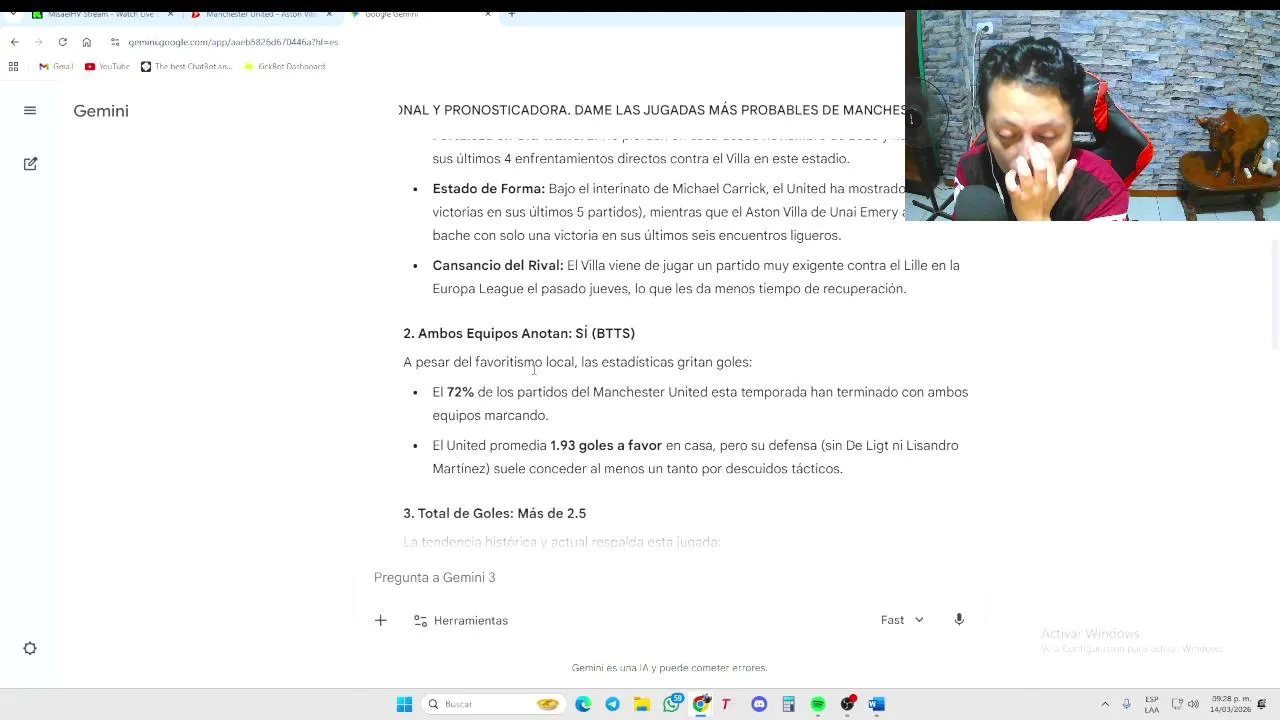Reload the page with the refresh icon
This screenshot has height=720, width=1280.
tap(62, 42)
